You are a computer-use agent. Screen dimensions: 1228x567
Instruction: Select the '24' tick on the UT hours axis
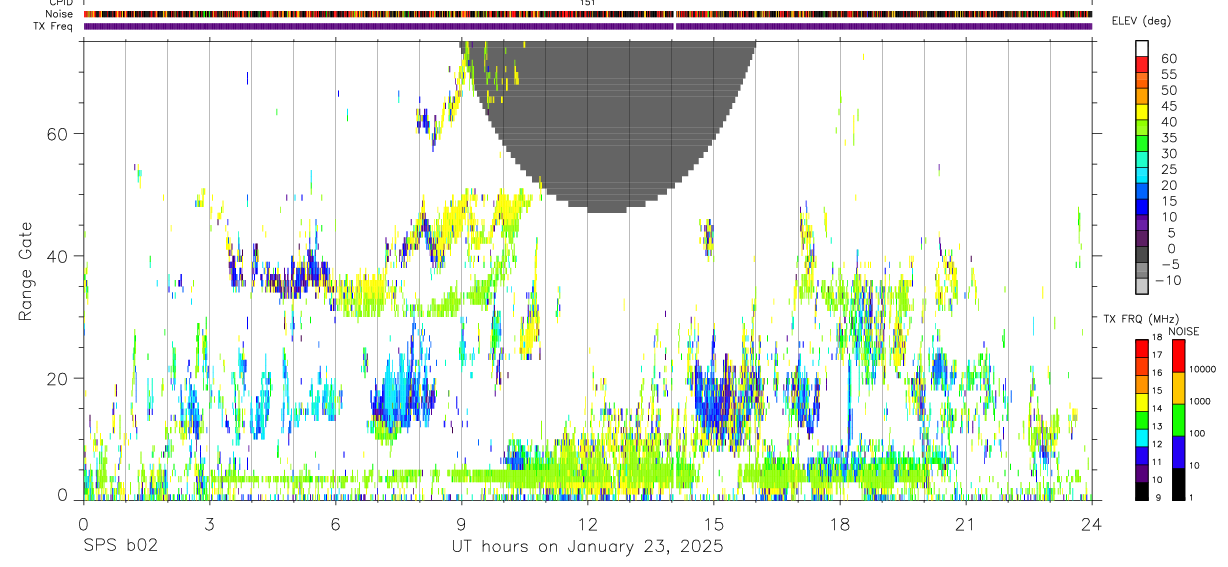(x=1091, y=525)
